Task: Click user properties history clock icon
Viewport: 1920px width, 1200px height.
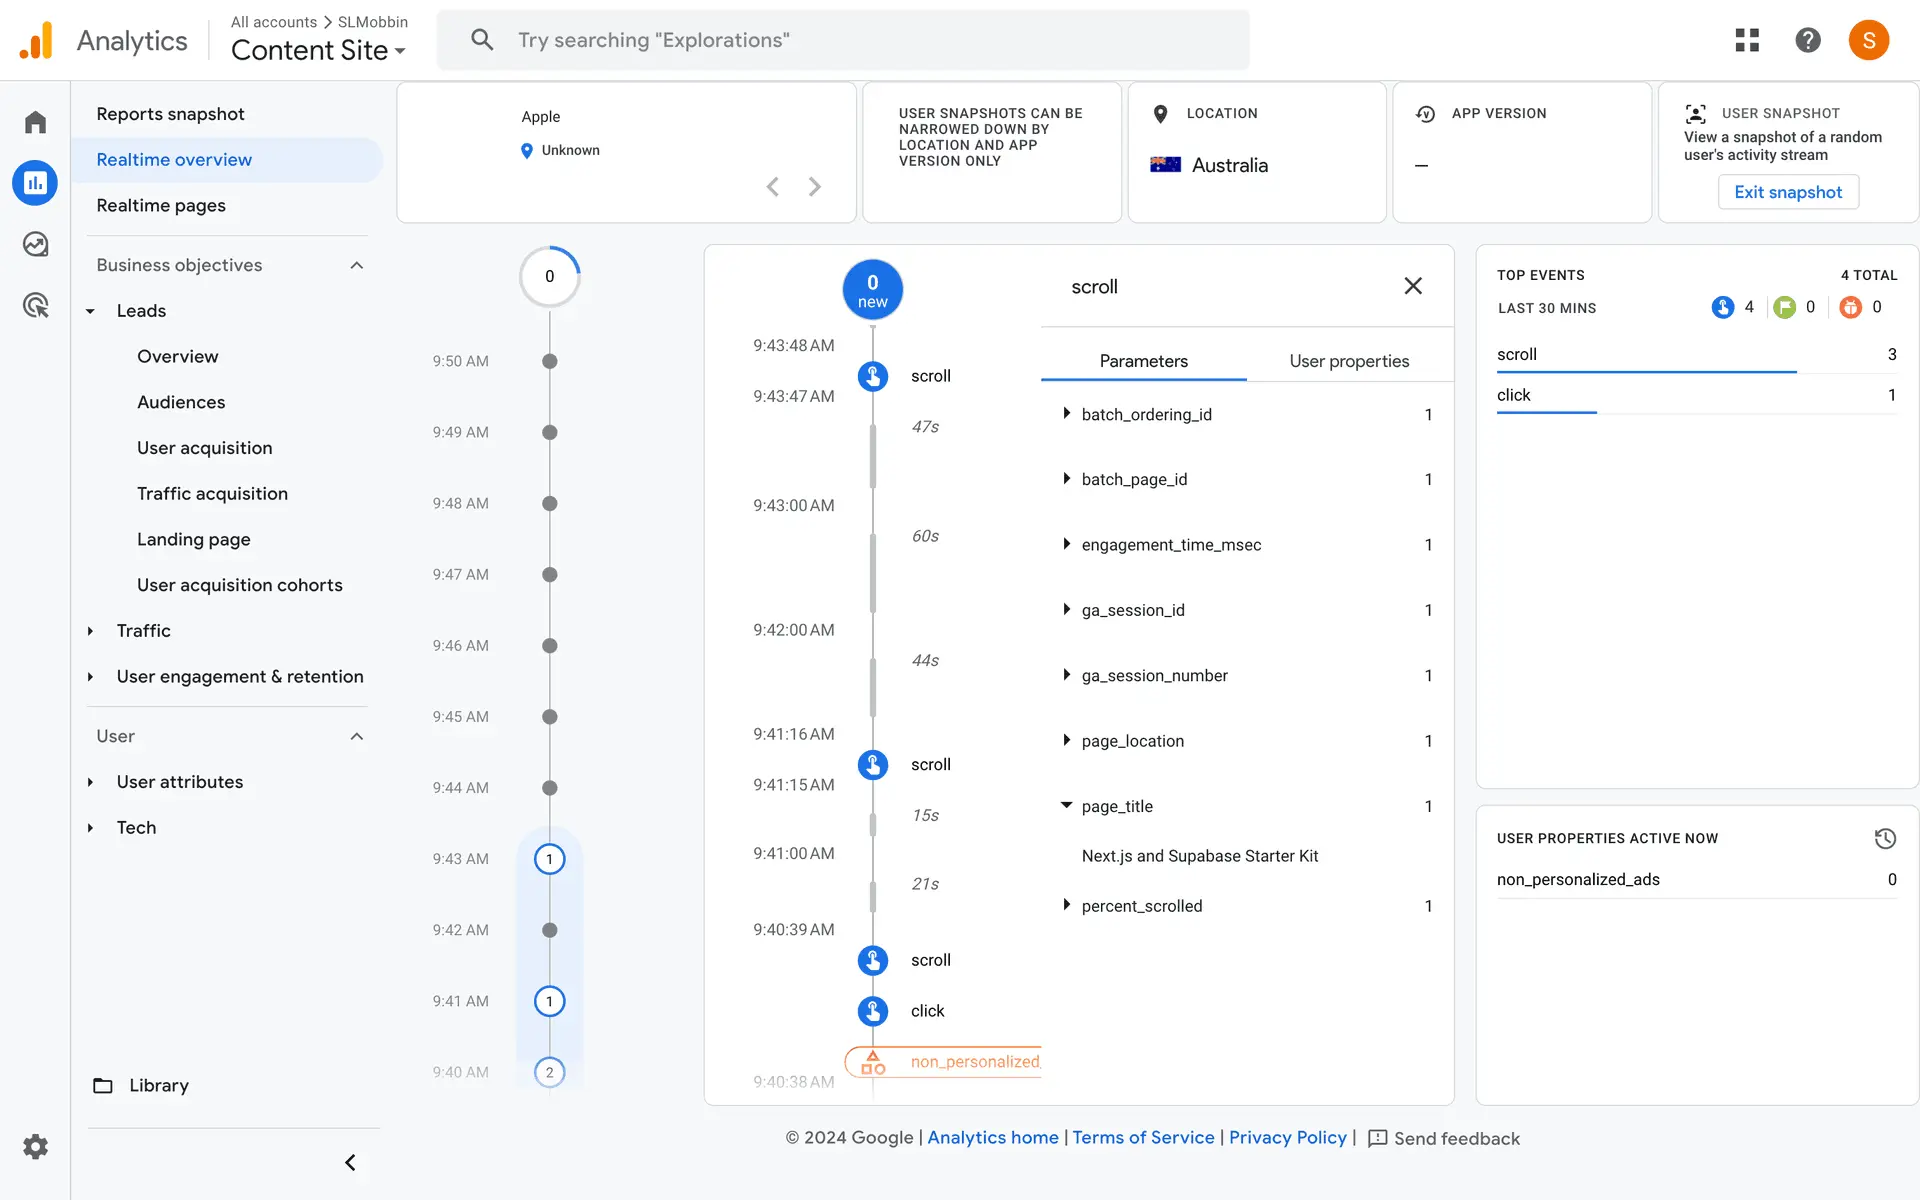Action: click(x=1885, y=838)
